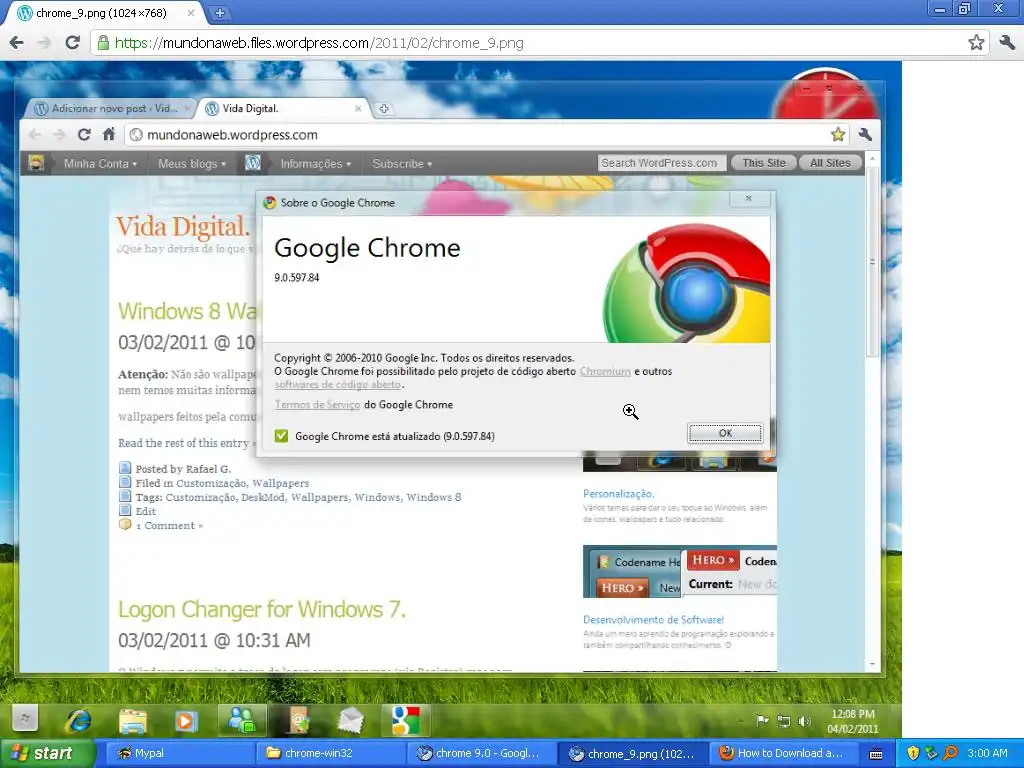Viewport: 1024px width, 768px height.
Task: Select the chrome_9.png browser tab
Action: click(x=104, y=13)
